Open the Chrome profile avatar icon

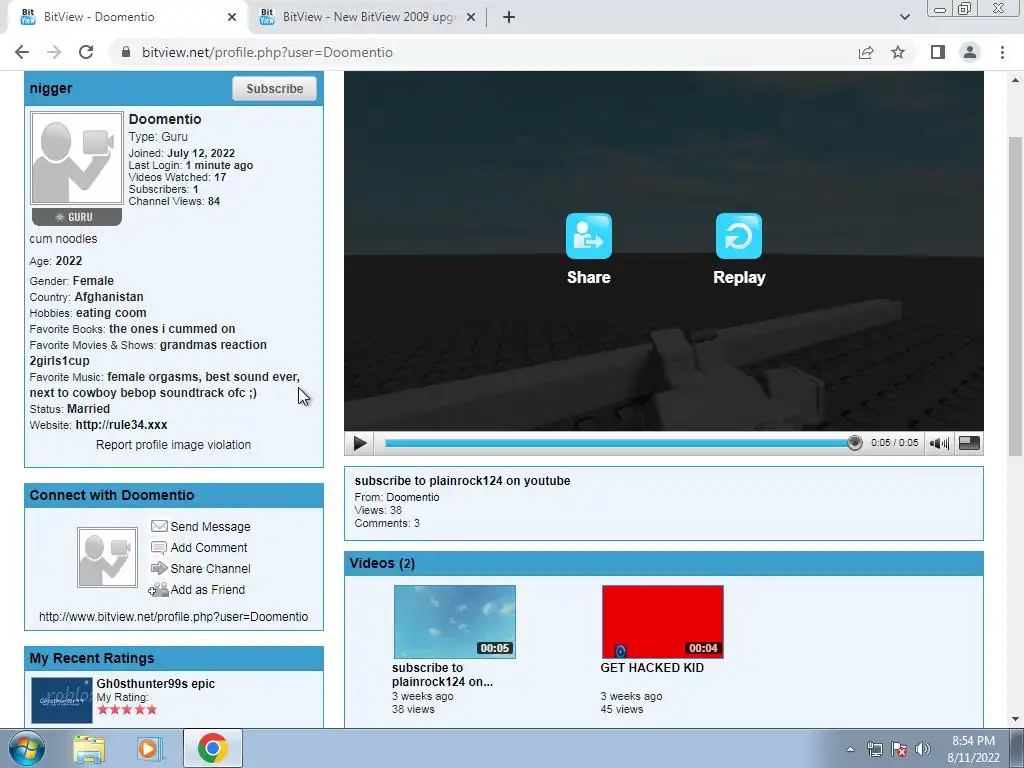click(970, 52)
